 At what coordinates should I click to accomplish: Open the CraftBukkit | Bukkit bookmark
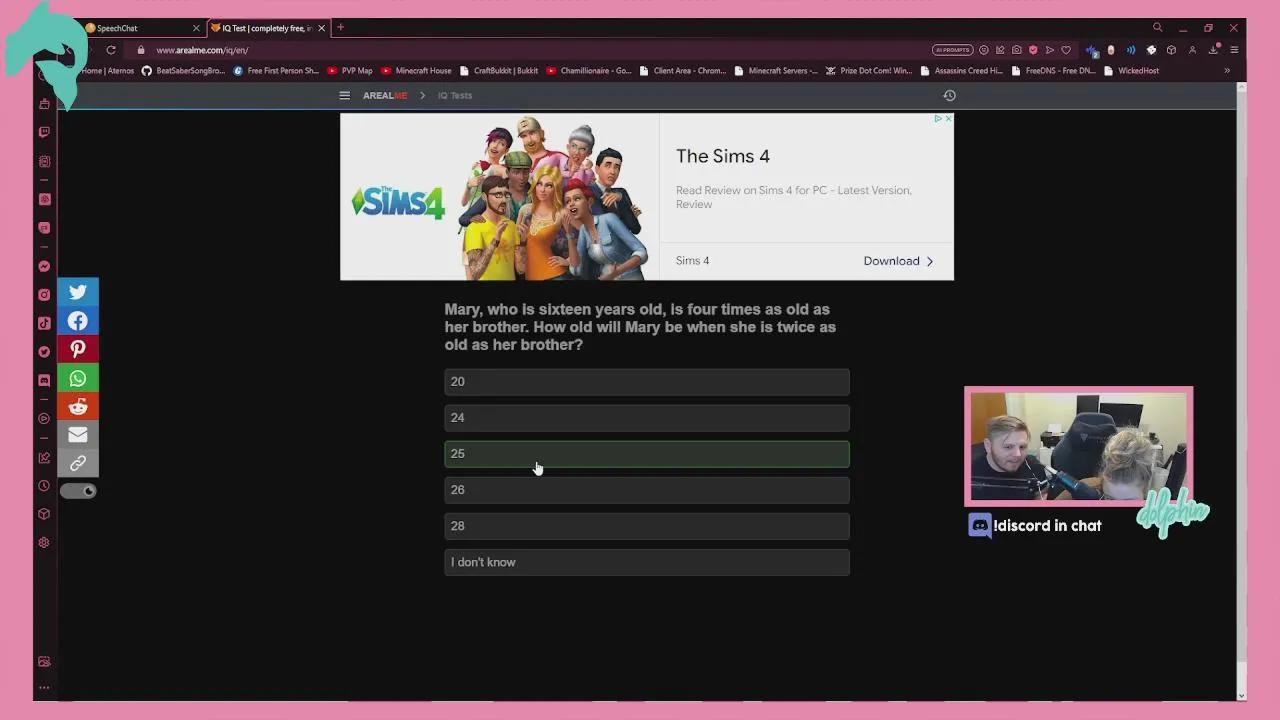498,71
